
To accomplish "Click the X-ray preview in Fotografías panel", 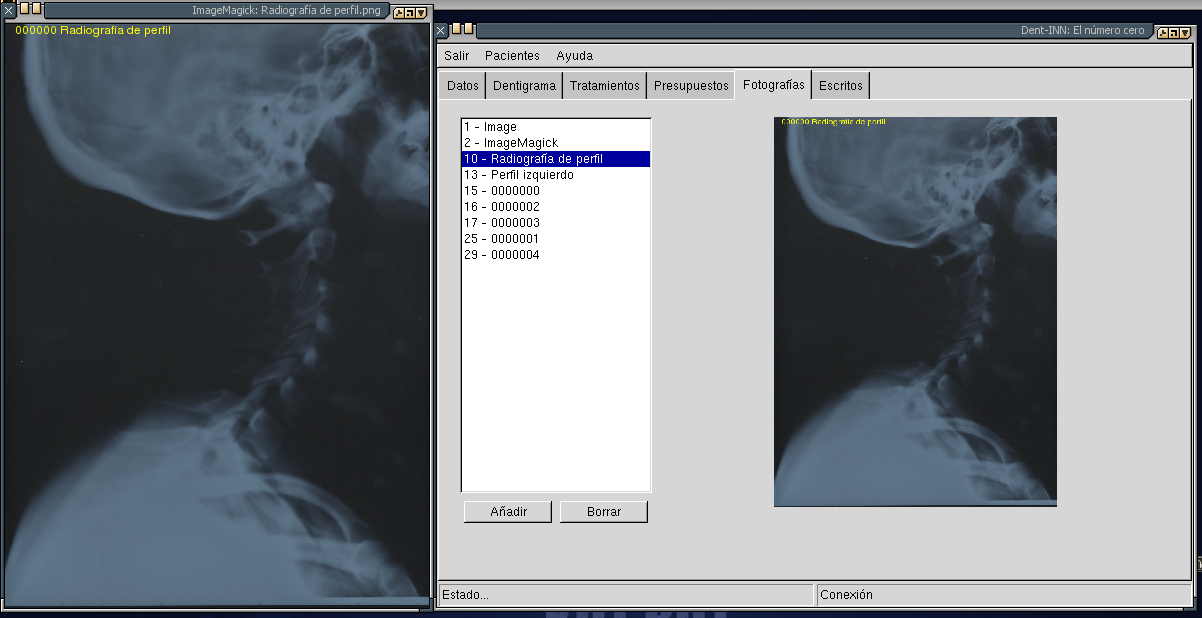I will pyautogui.click(x=915, y=312).
